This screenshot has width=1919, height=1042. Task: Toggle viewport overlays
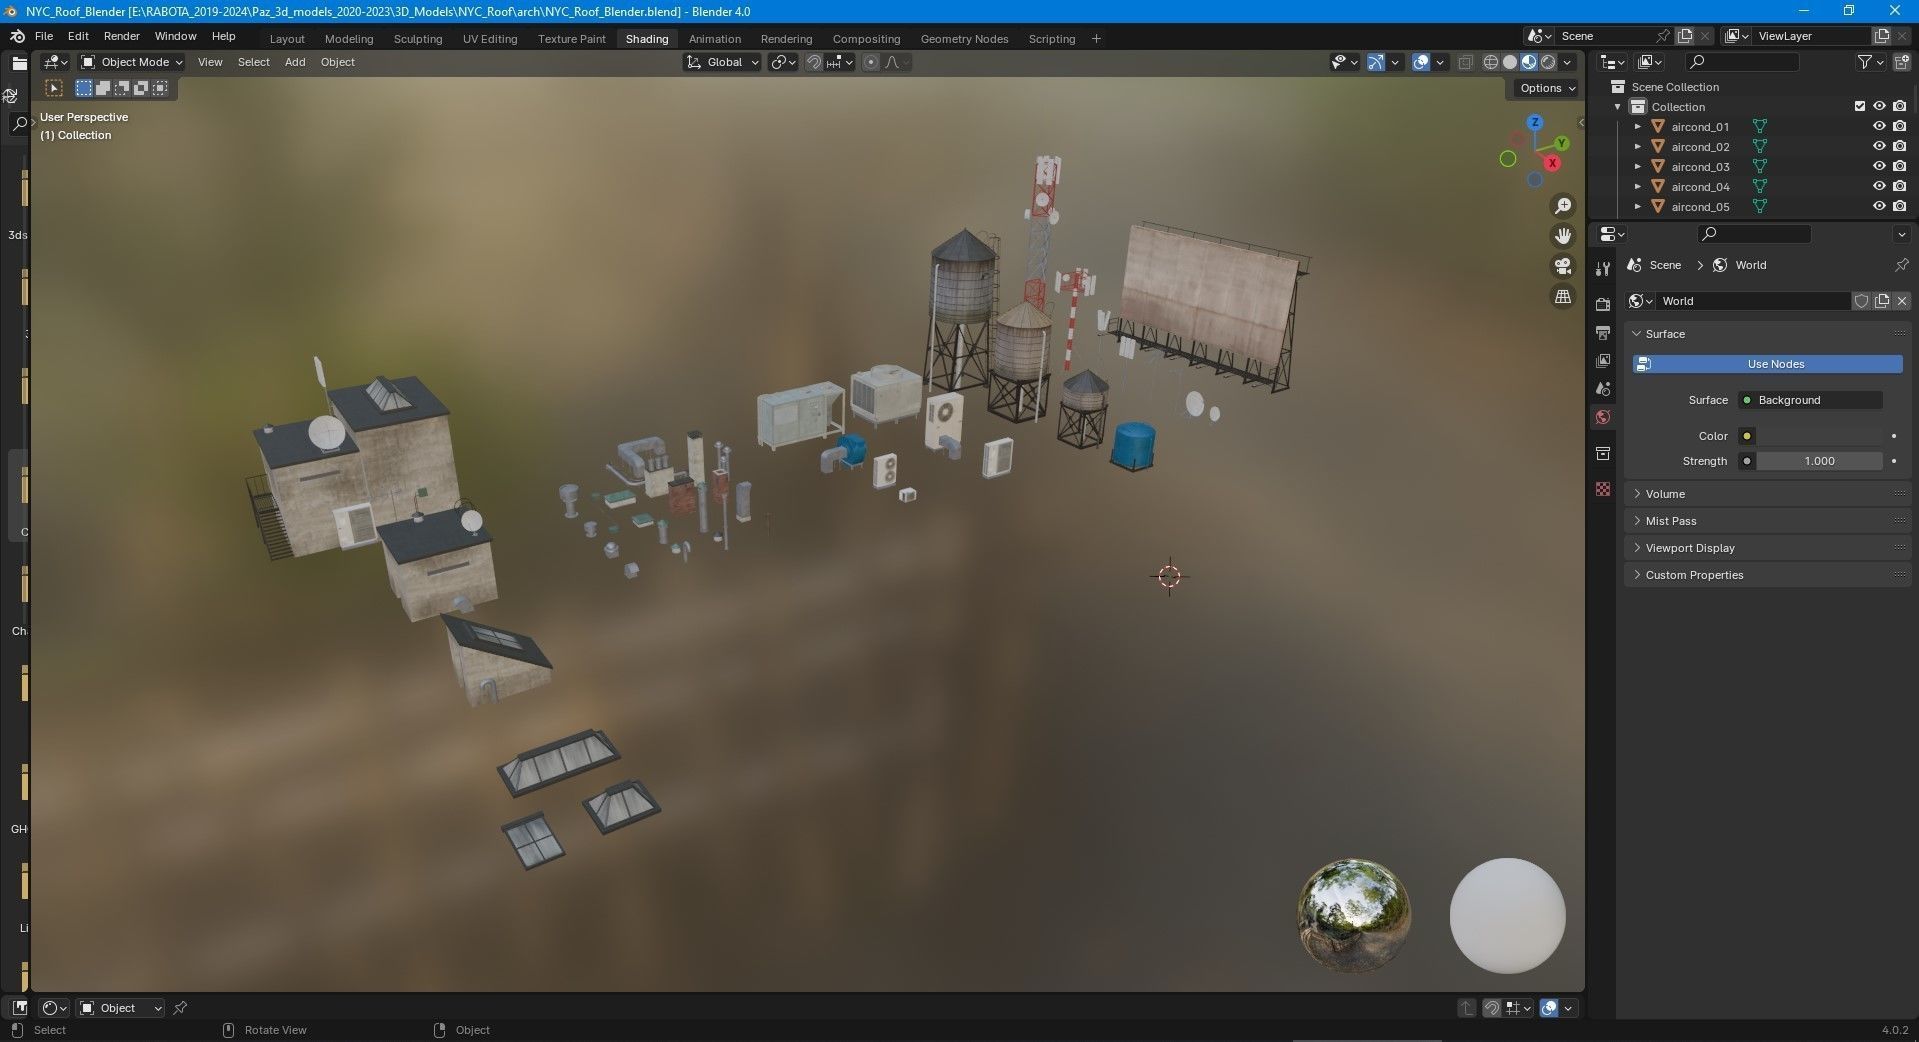1421,62
